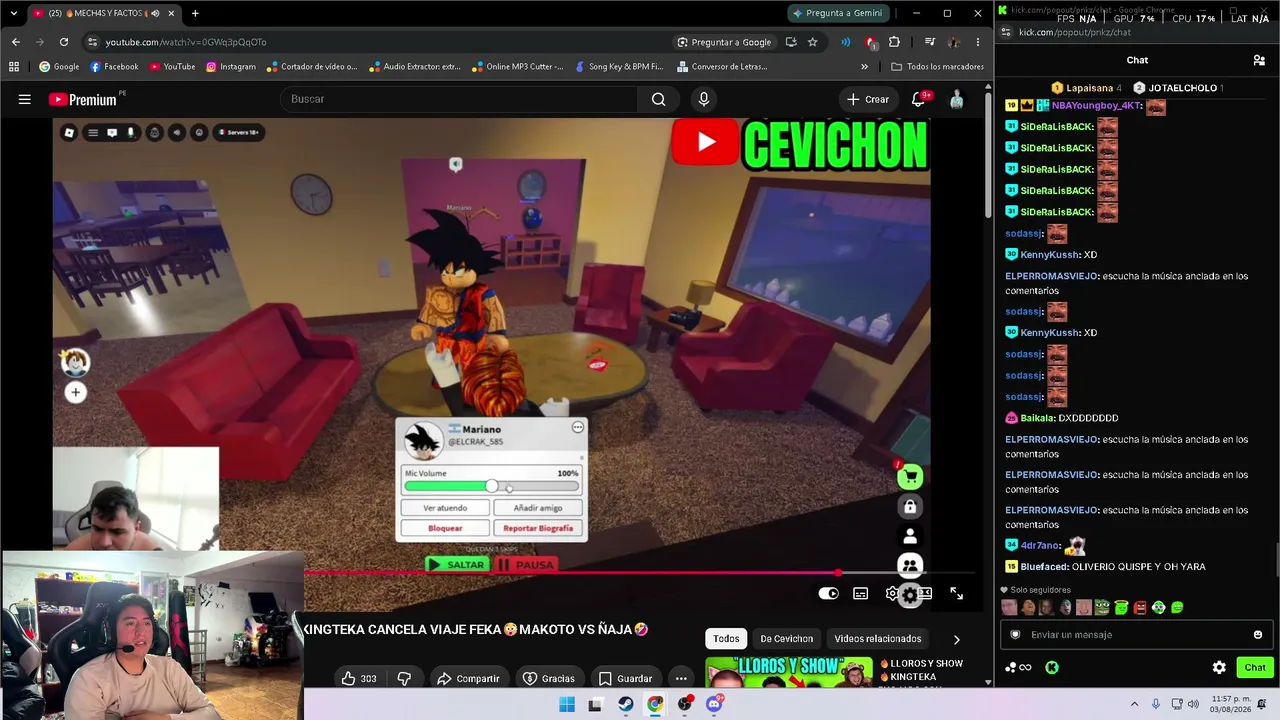Click the youtube.com address bar URL
The width and height of the screenshot is (1280, 720).
[186, 42]
